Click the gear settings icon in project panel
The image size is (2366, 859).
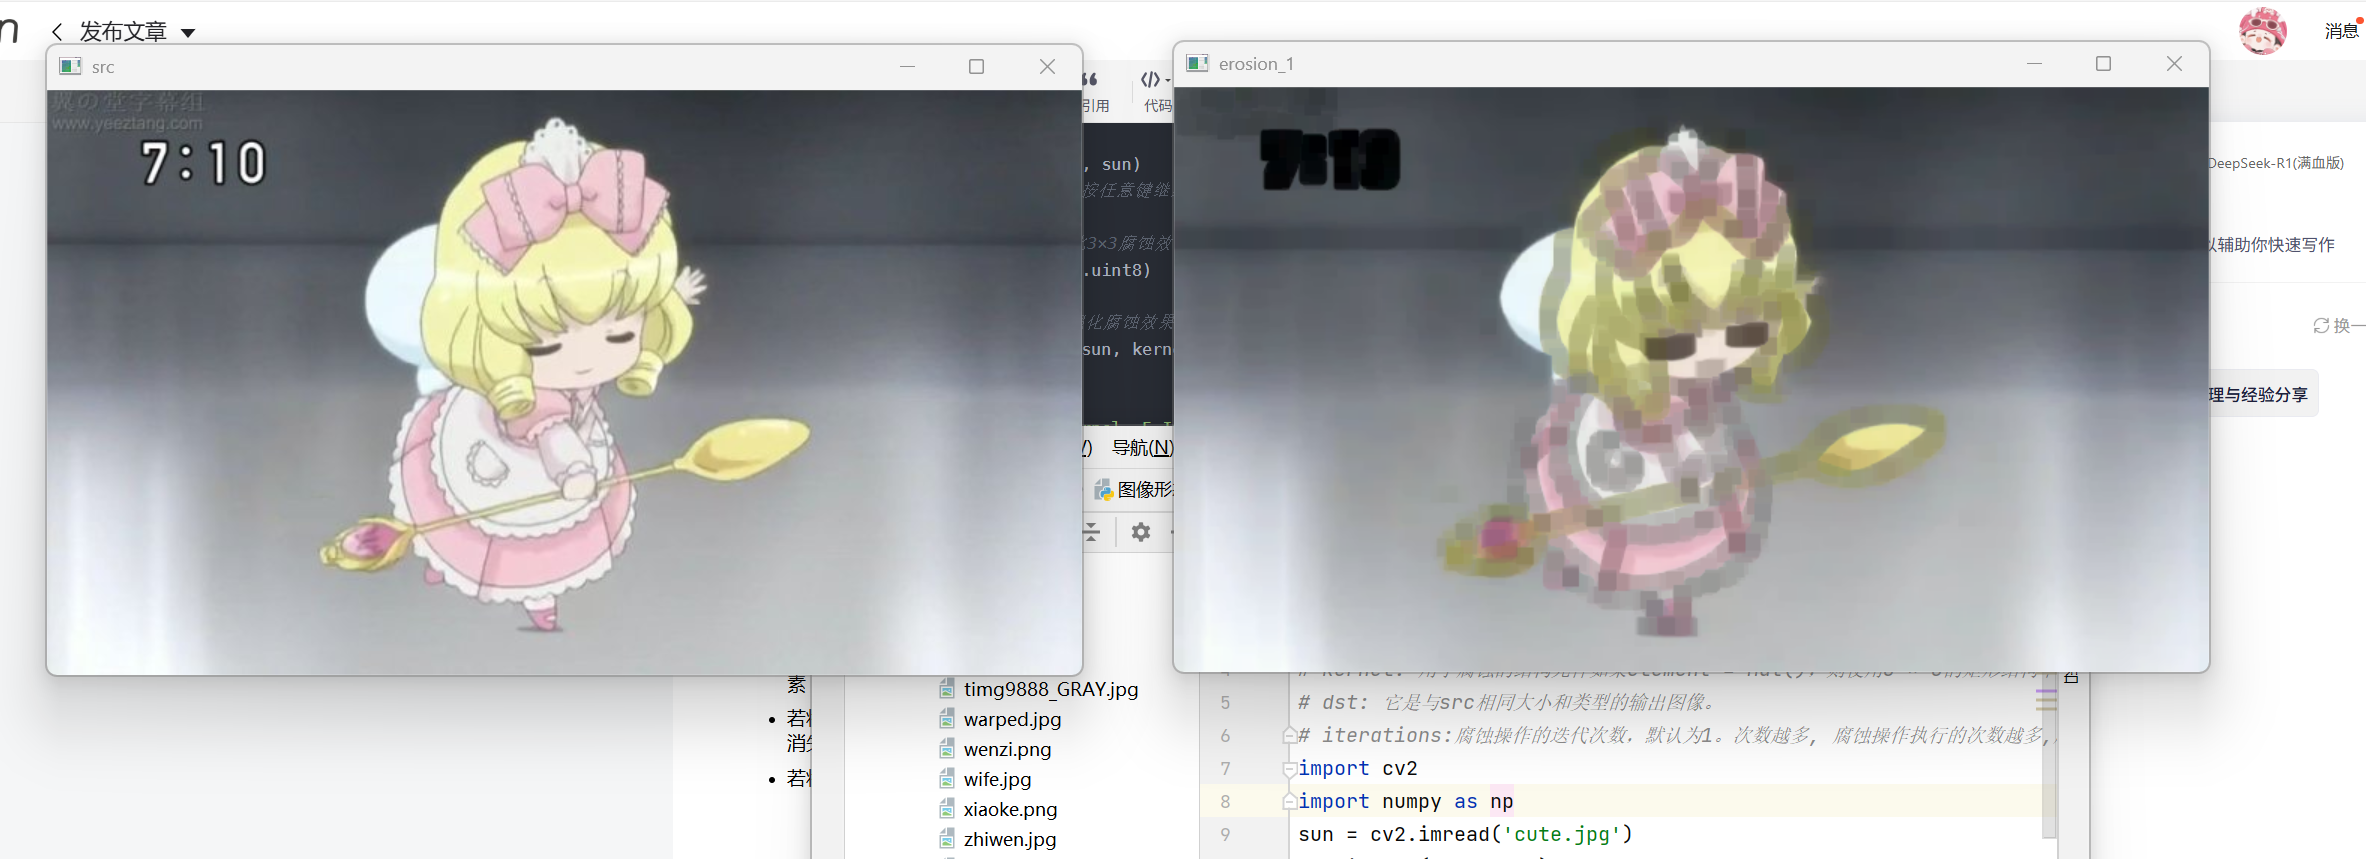(x=1141, y=532)
